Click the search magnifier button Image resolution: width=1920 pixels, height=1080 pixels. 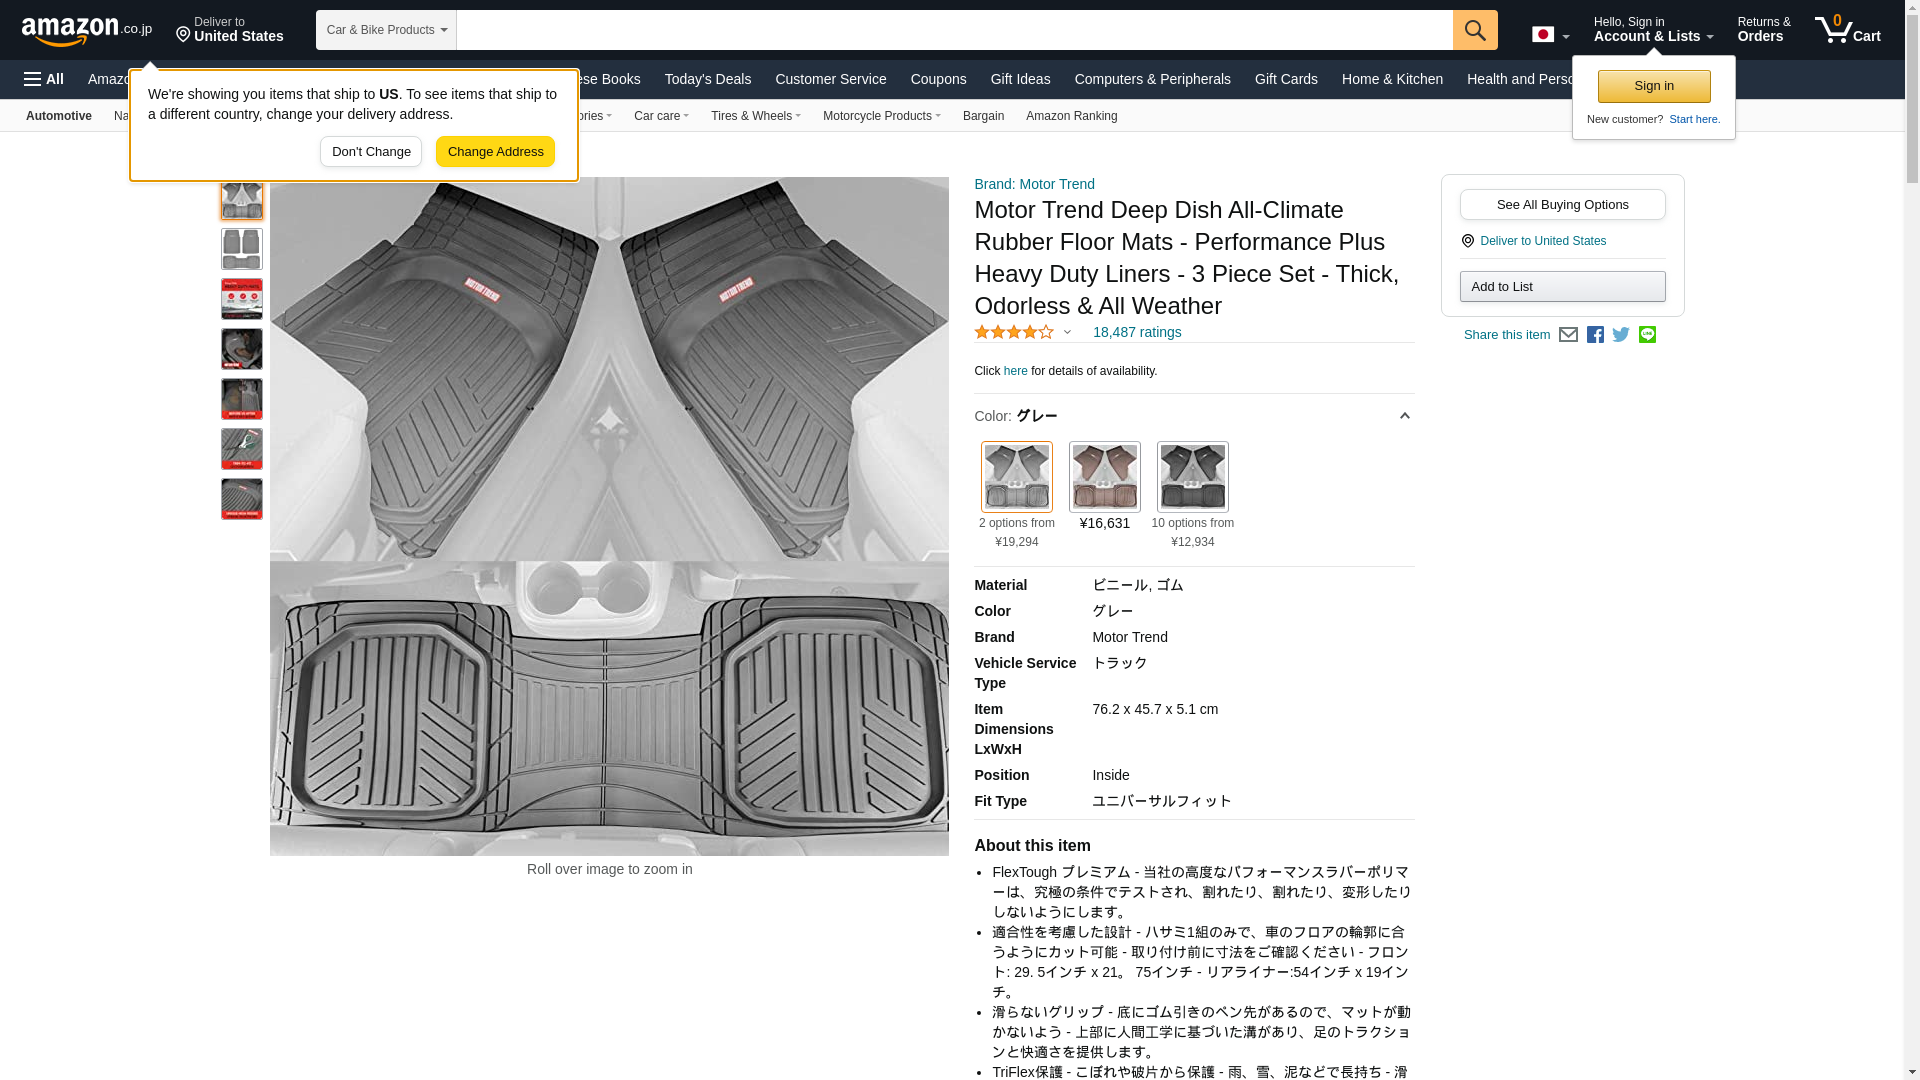click(1475, 30)
